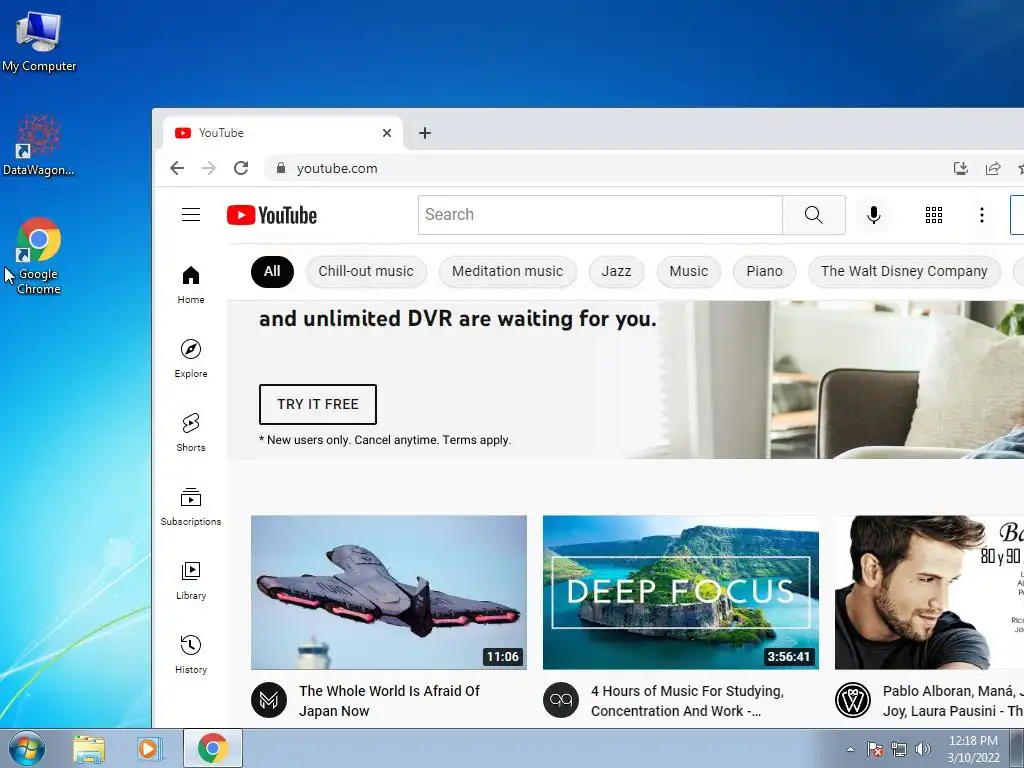The image size is (1024, 768).
Task: Go back with Chrome back arrow
Action: tap(177, 168)
